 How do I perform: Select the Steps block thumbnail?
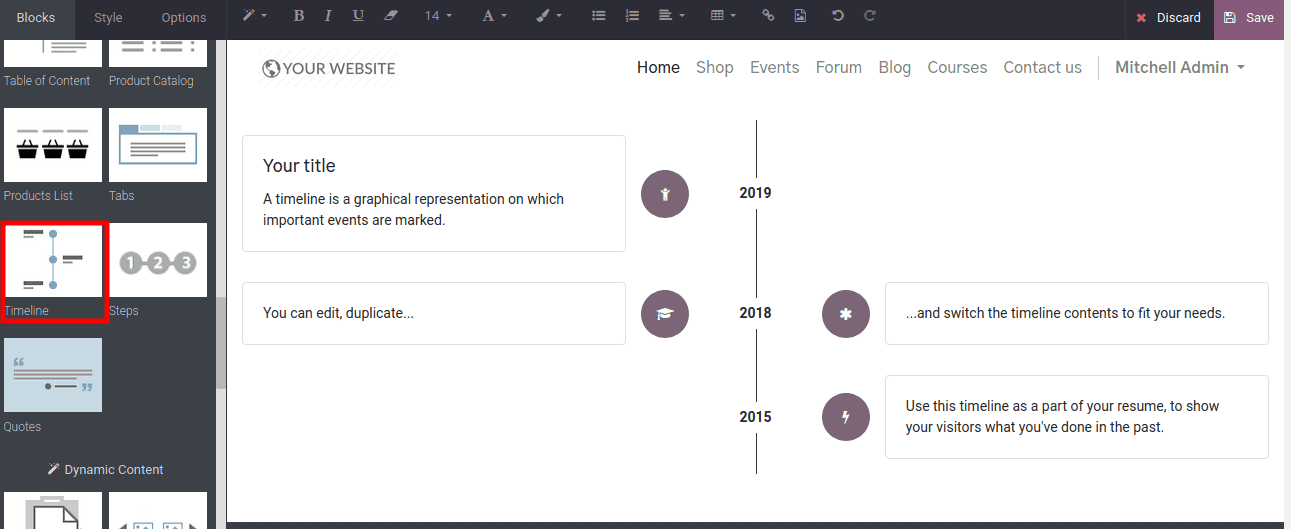[x=158, y=260]
